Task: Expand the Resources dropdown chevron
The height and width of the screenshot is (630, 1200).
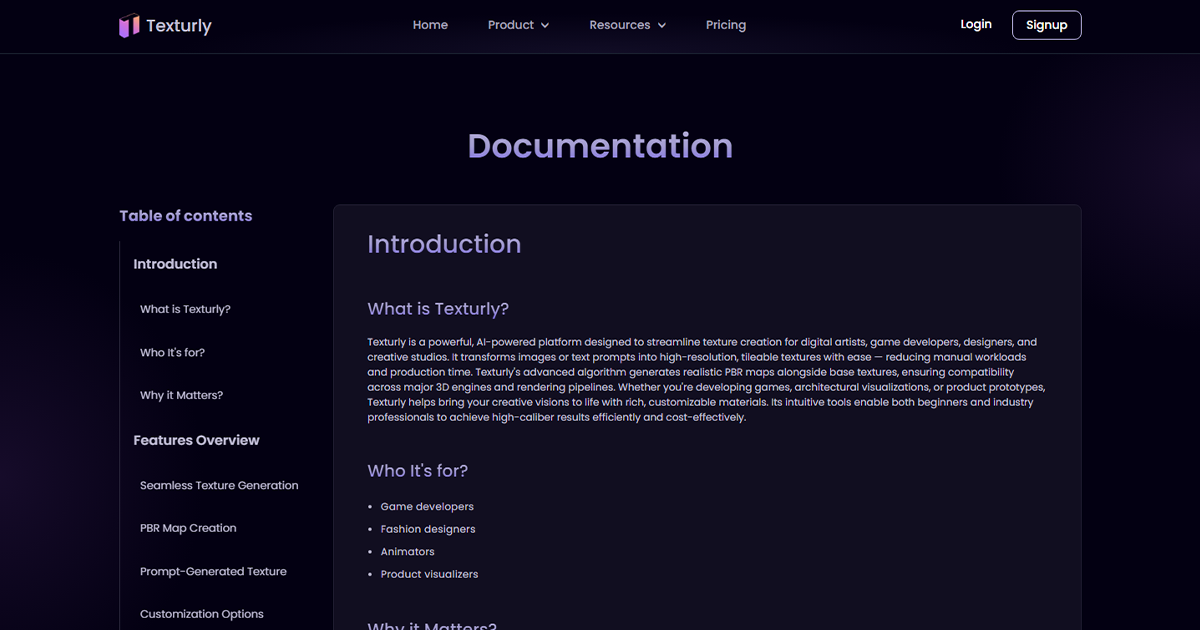Action: coord(661,26)
